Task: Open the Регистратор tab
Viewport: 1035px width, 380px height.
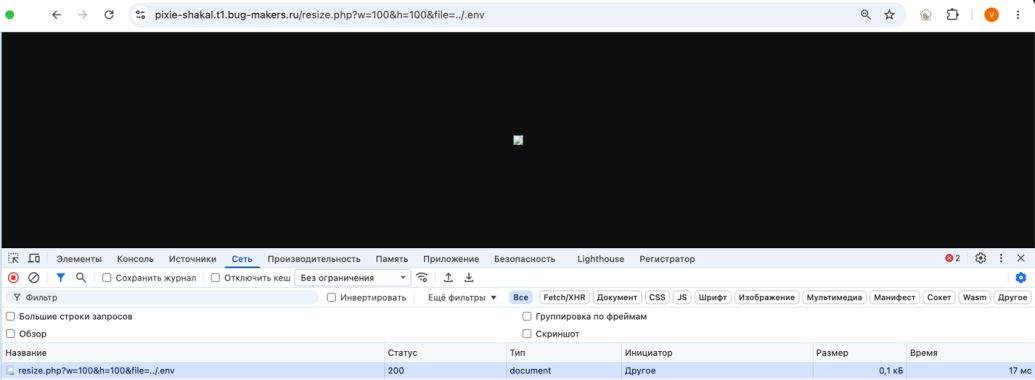Action: pyautogui.click(x=667, y=259)
